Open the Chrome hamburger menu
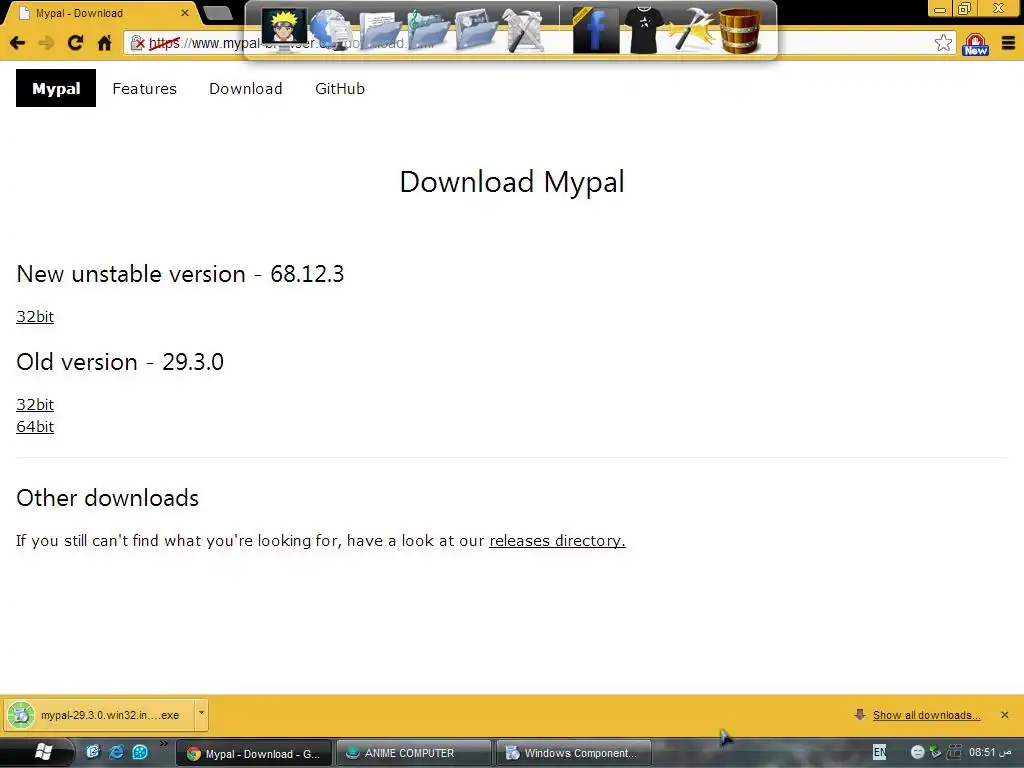This screenshot has height=768, width=1024. click(1008, 43)
